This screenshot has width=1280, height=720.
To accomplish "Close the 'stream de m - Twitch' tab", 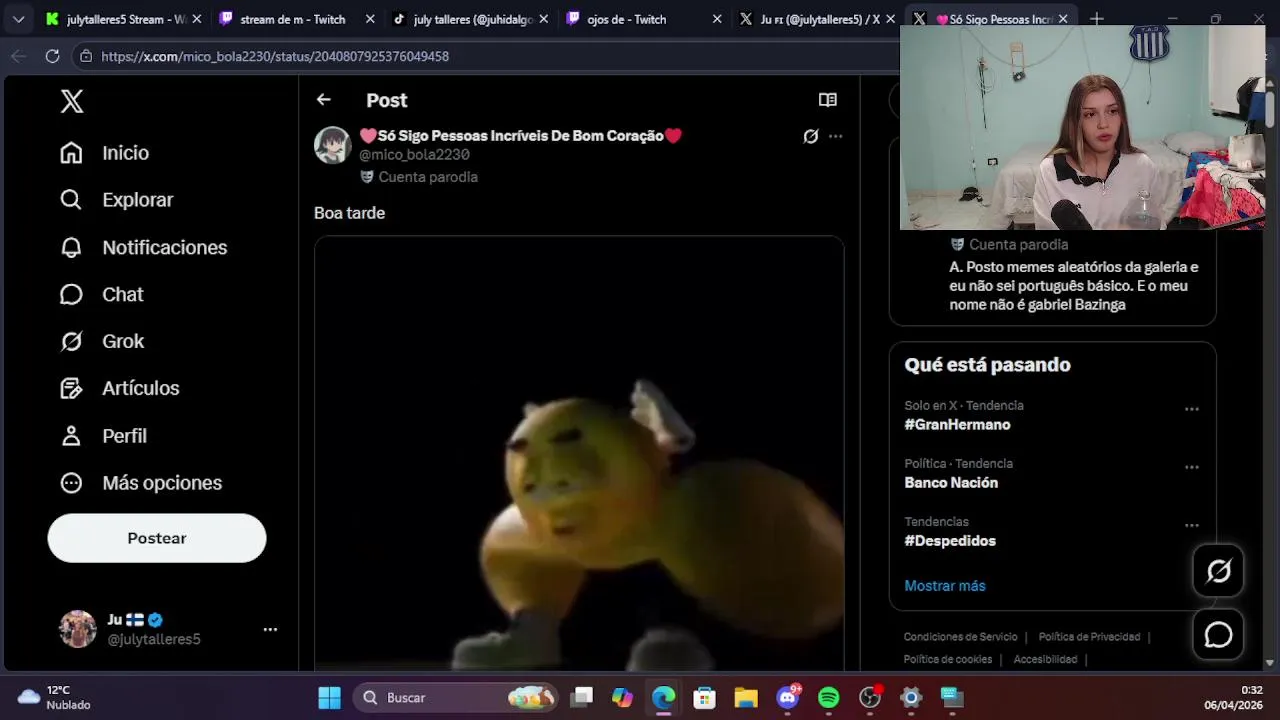I will tap(370, 19).
